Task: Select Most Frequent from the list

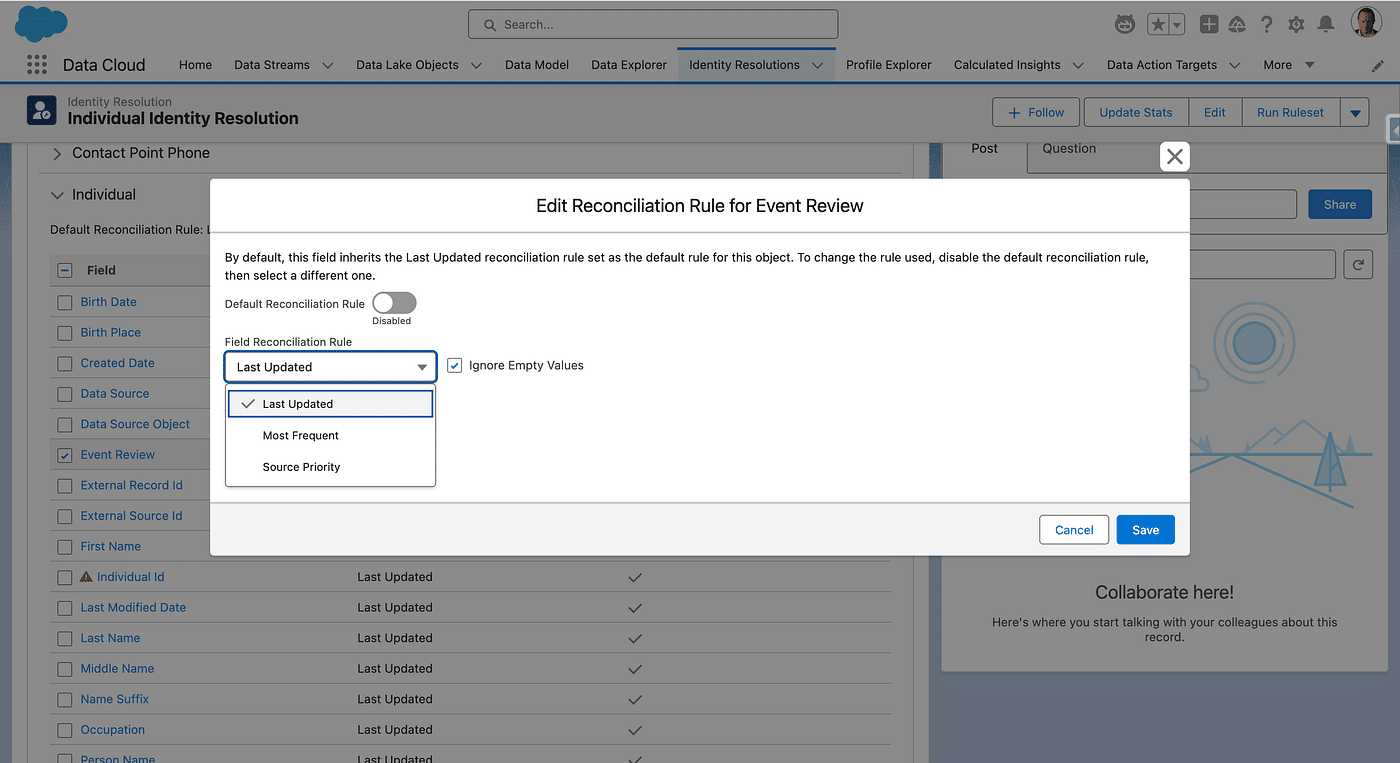Action: (301, 435)
